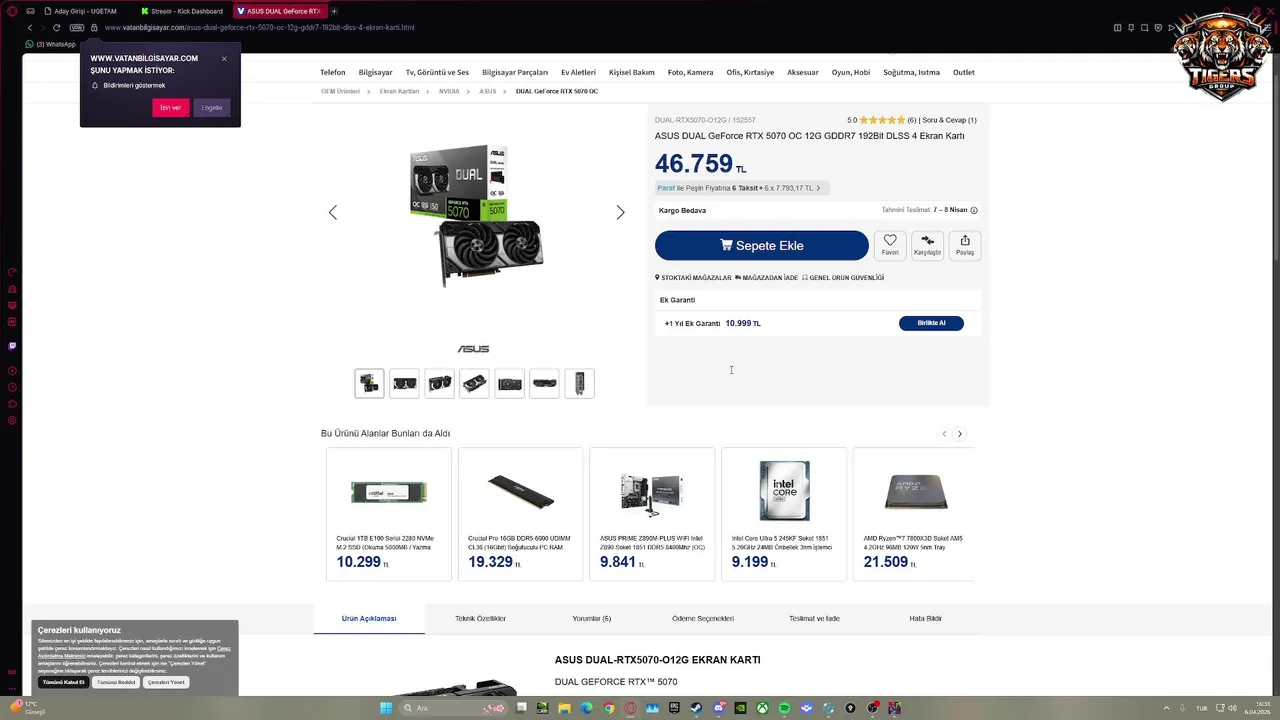
Task: Open AMD Ryzen 7 7800X3D product card
Action: click(913, 514)
